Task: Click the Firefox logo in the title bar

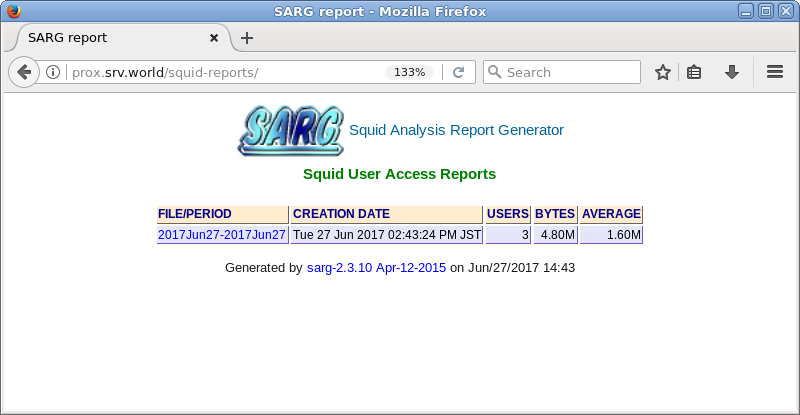Action: point(14,11)
